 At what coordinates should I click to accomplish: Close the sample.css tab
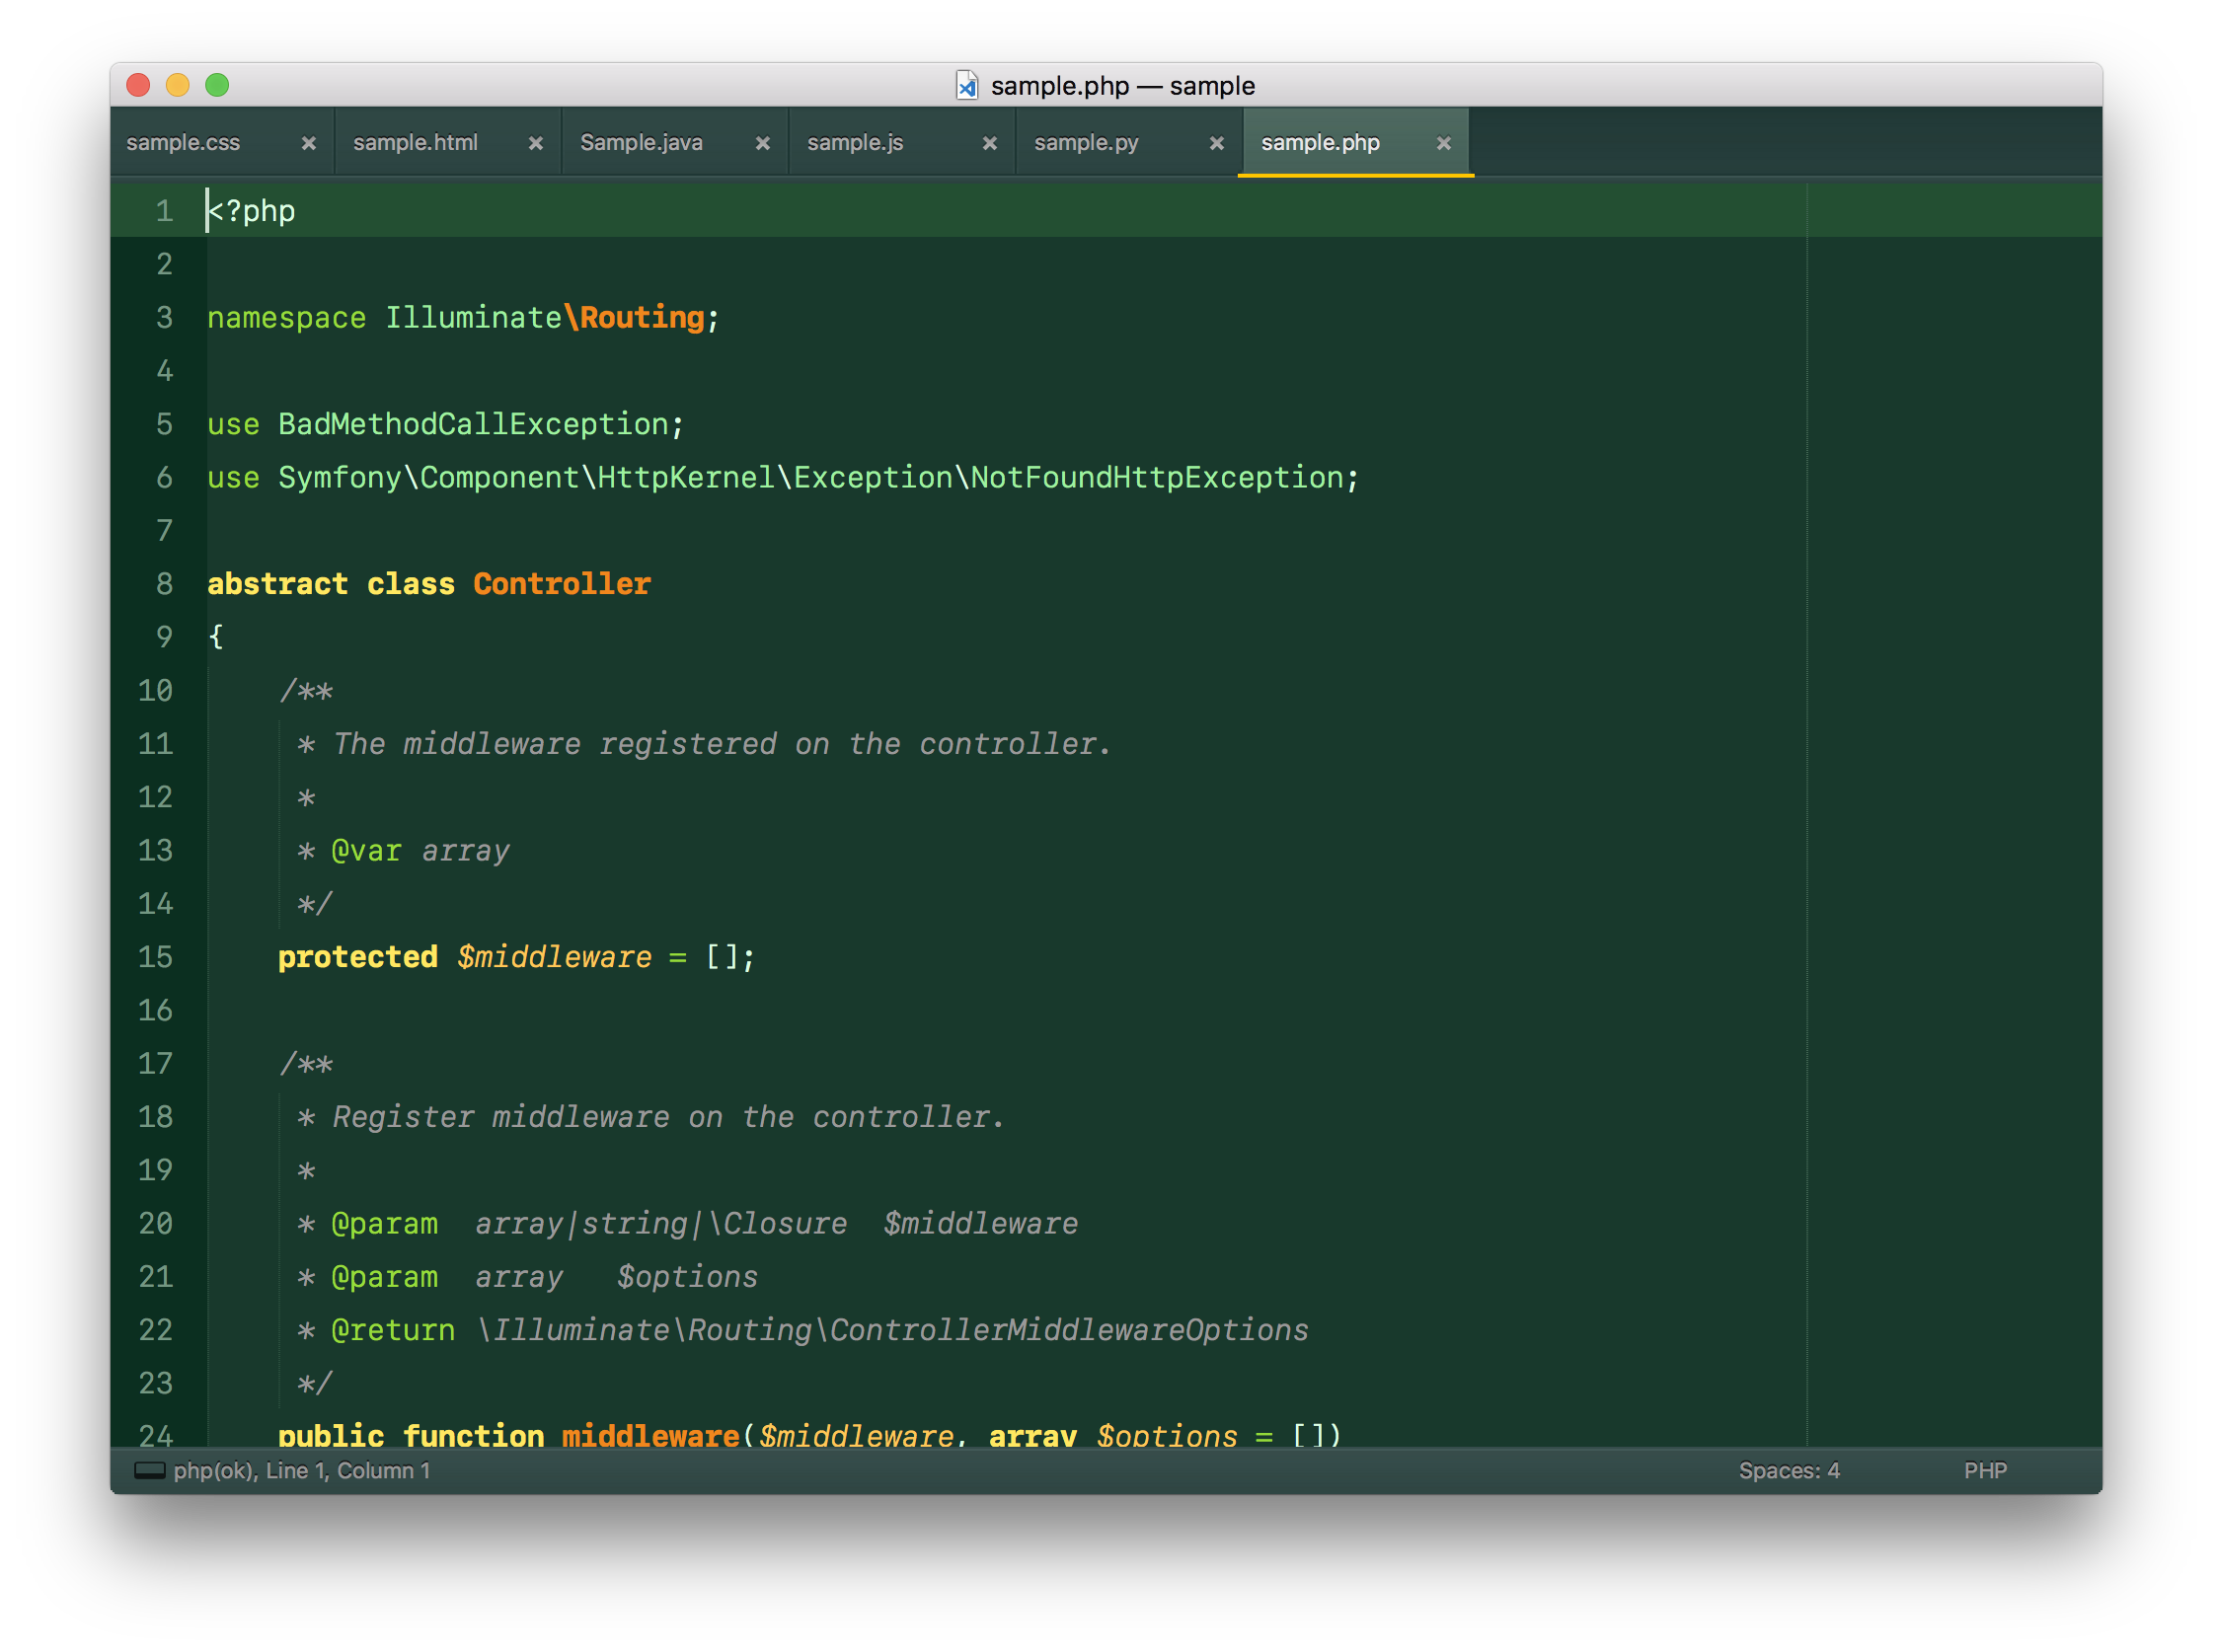click(309, 143)
